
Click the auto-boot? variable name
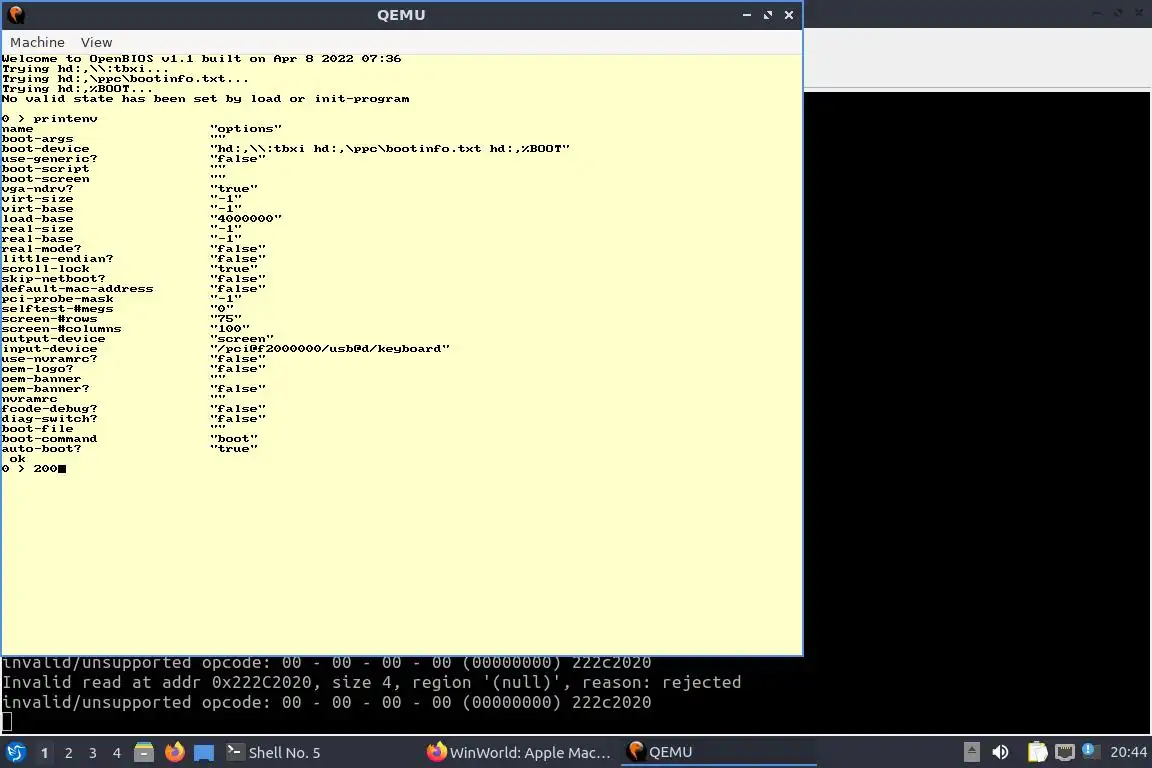point(42,448)
